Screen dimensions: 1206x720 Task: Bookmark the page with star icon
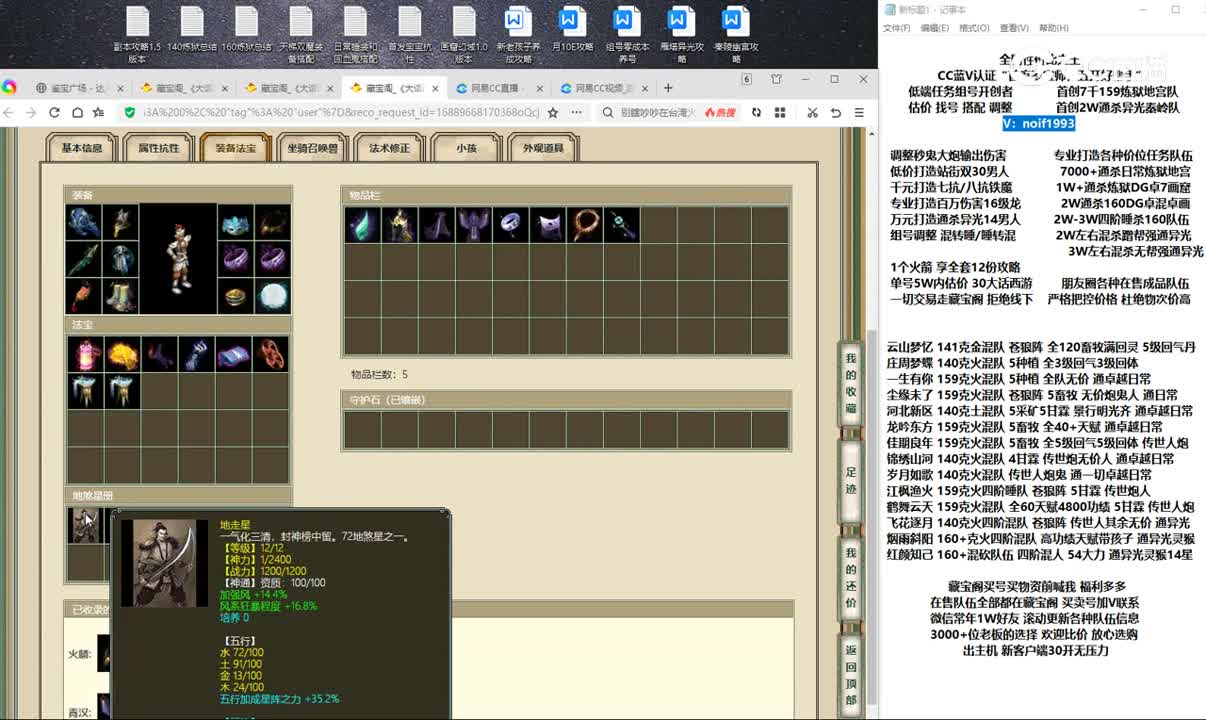[x=553, y=113]
